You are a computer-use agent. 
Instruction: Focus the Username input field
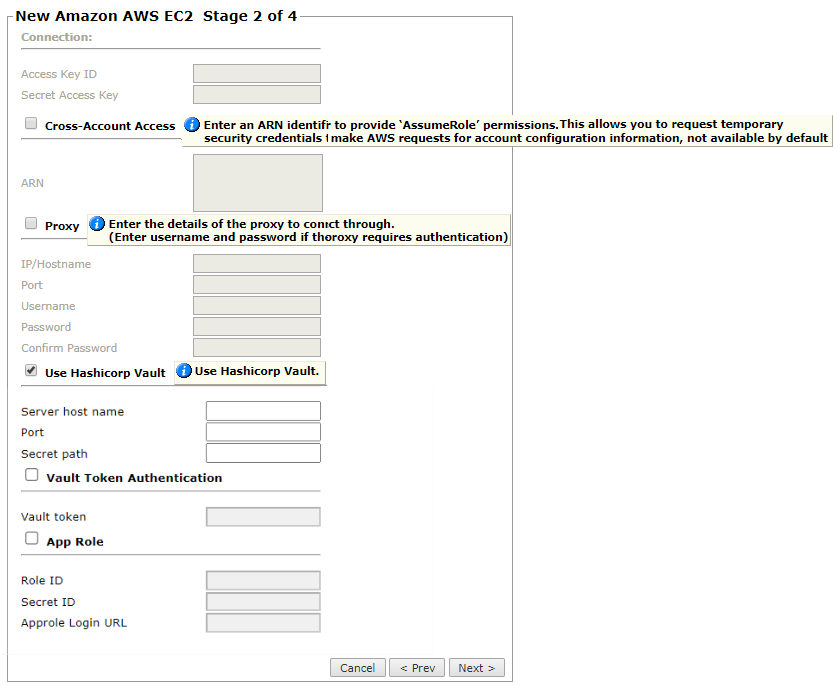(x=257, y=306)
